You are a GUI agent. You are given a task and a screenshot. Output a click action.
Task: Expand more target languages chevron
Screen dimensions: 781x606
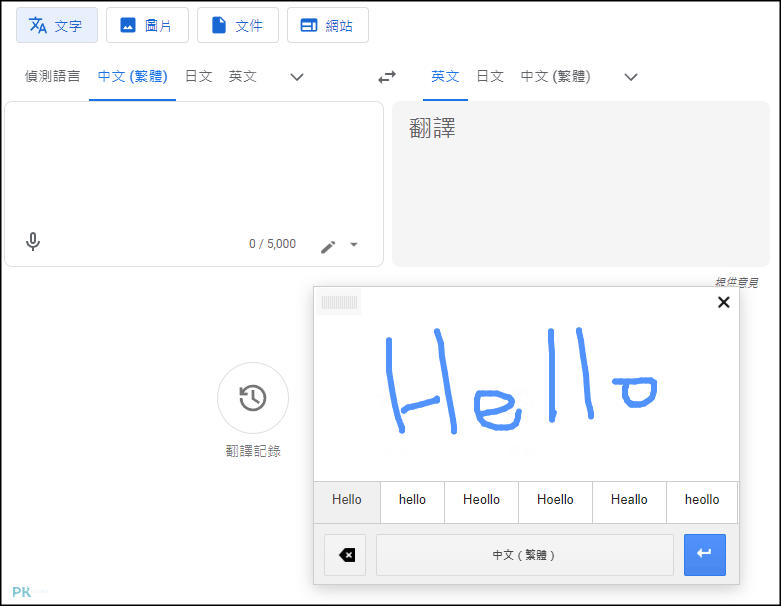pos(631,77)
